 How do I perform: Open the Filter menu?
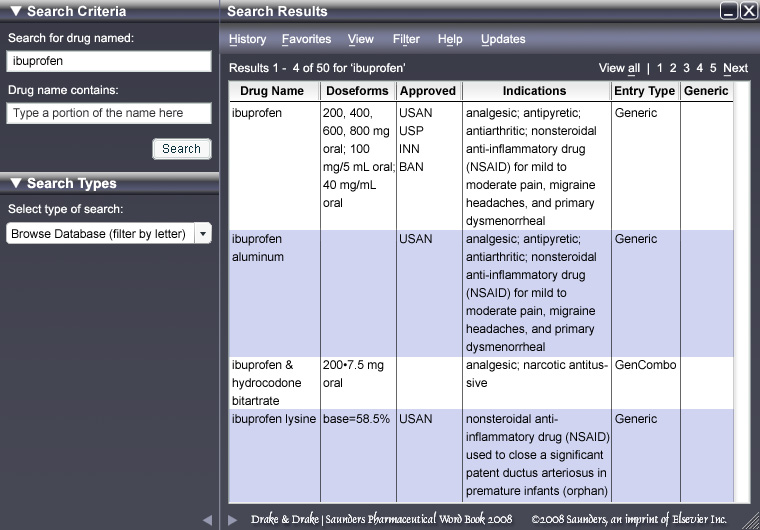pyautogui.click(x=406, y=40)
